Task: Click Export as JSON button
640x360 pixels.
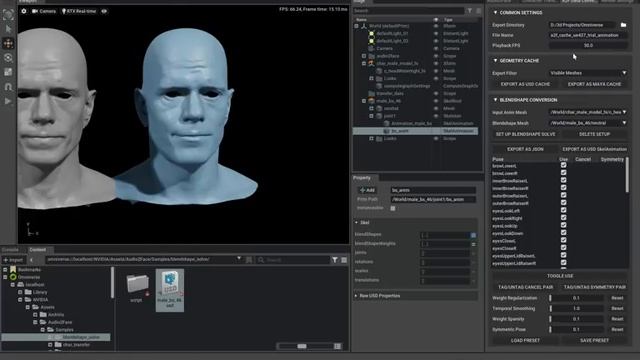Action: tap(525, 149)
